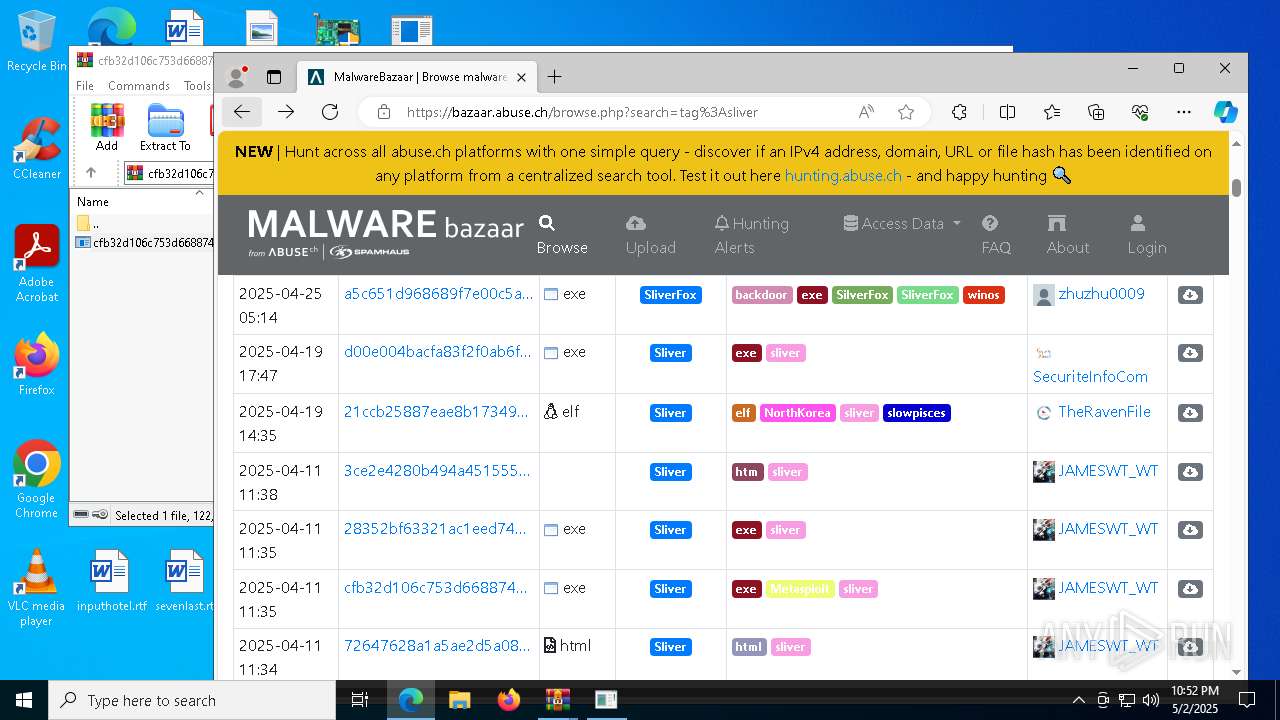
Task: Open hash link d00e004bacfa83f2f0ab6f
Action: pos(438,352)
